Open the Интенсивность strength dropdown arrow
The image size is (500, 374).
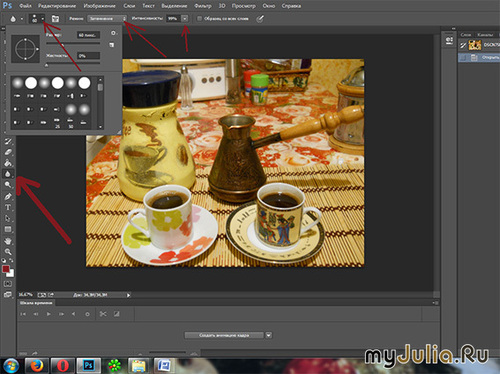click(185, 19)
